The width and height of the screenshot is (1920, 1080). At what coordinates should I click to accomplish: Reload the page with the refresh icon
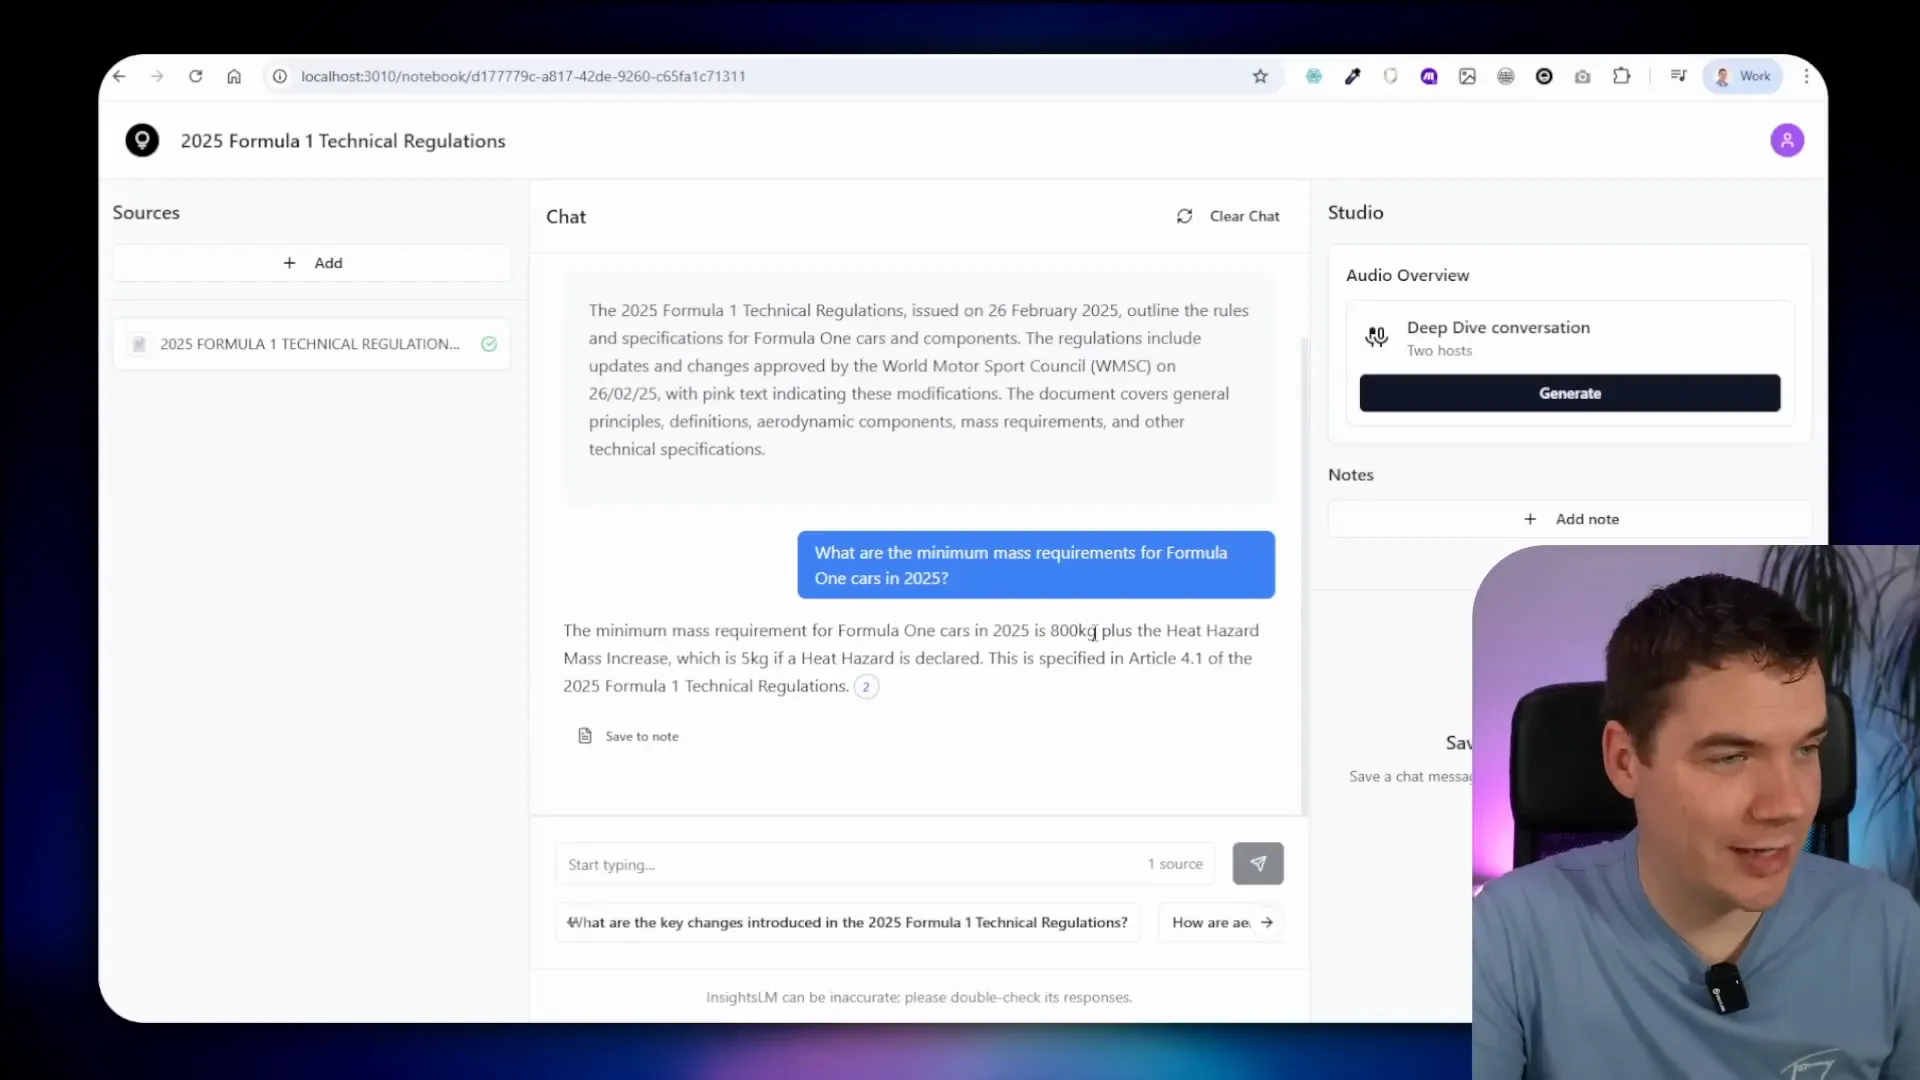pos(196,76)
